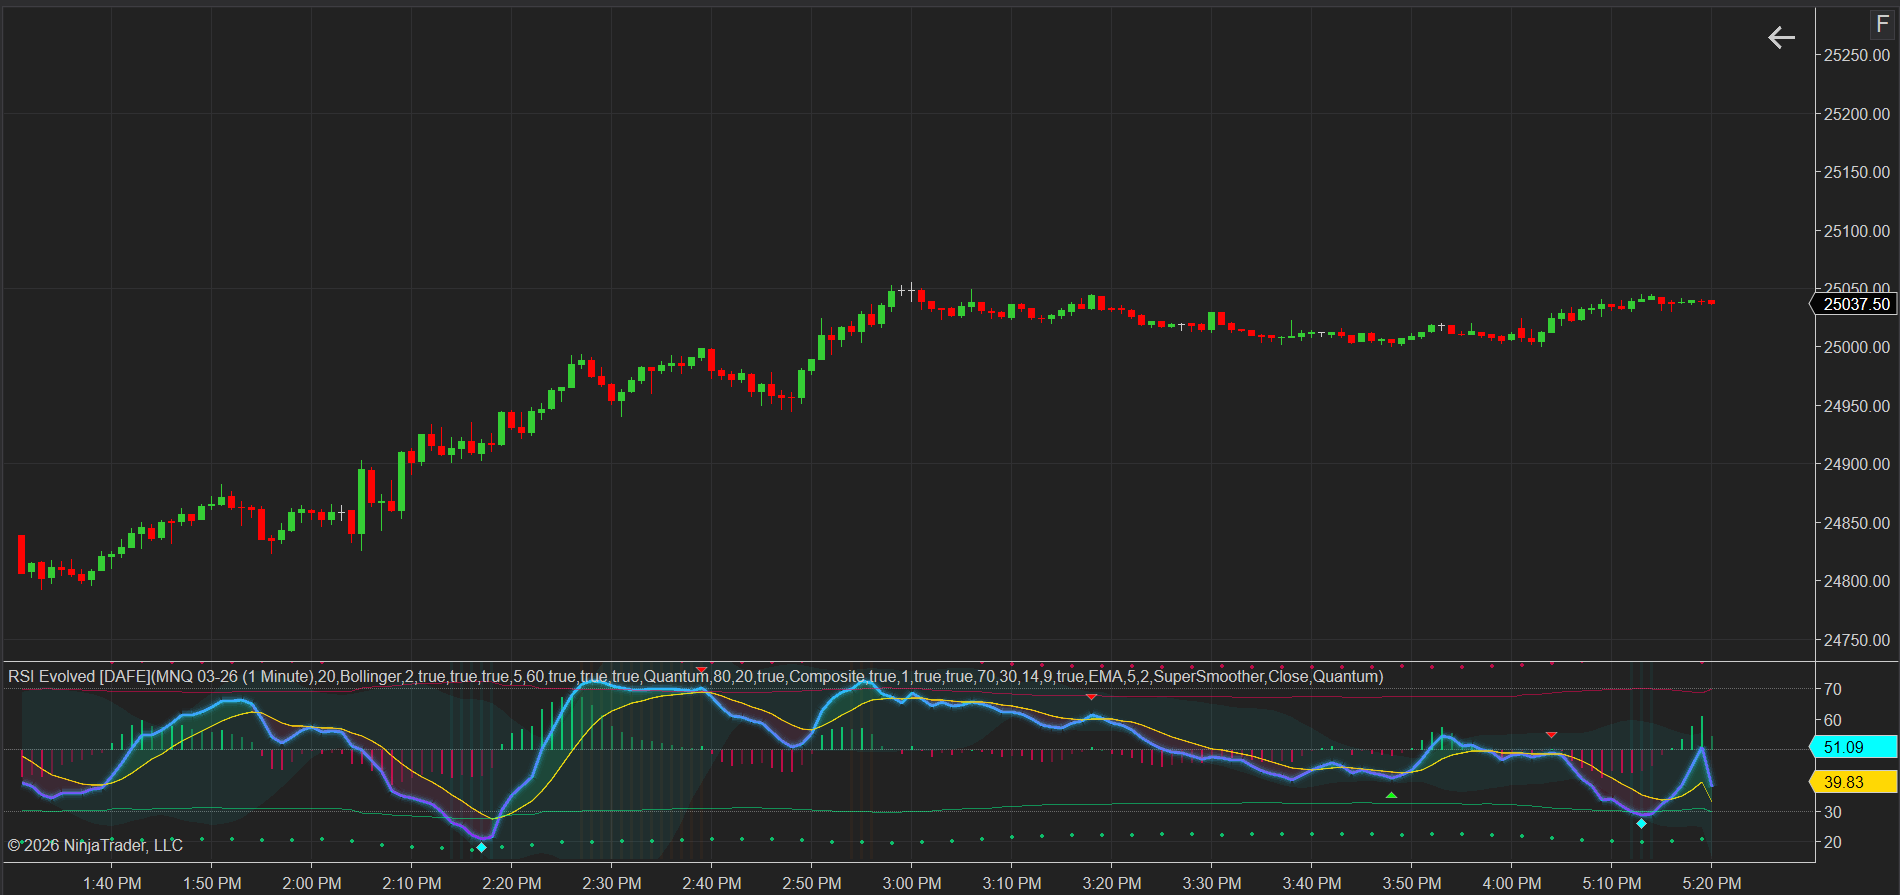Viewport: 1900px width, 895px height.
Task: Click the 5:20 PM time axis label
Action: [1712, 883]
